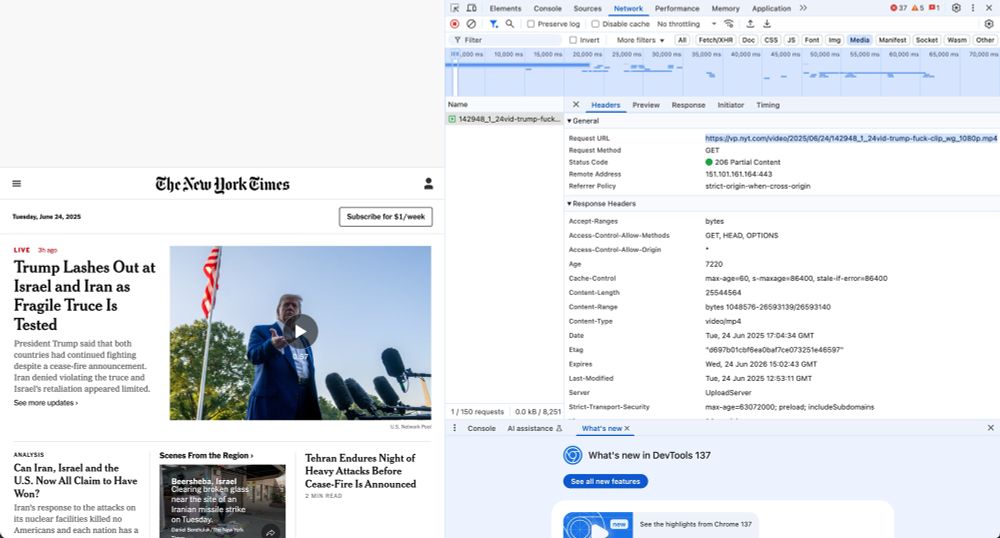Select the CSS type filter
This screenshot has width=1000, height=538.
point(771,40)
